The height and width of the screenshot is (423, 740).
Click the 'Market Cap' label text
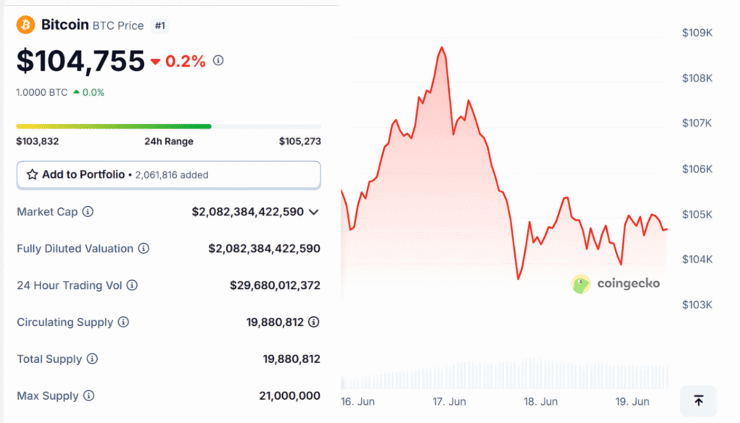click(x=47, y=212)
